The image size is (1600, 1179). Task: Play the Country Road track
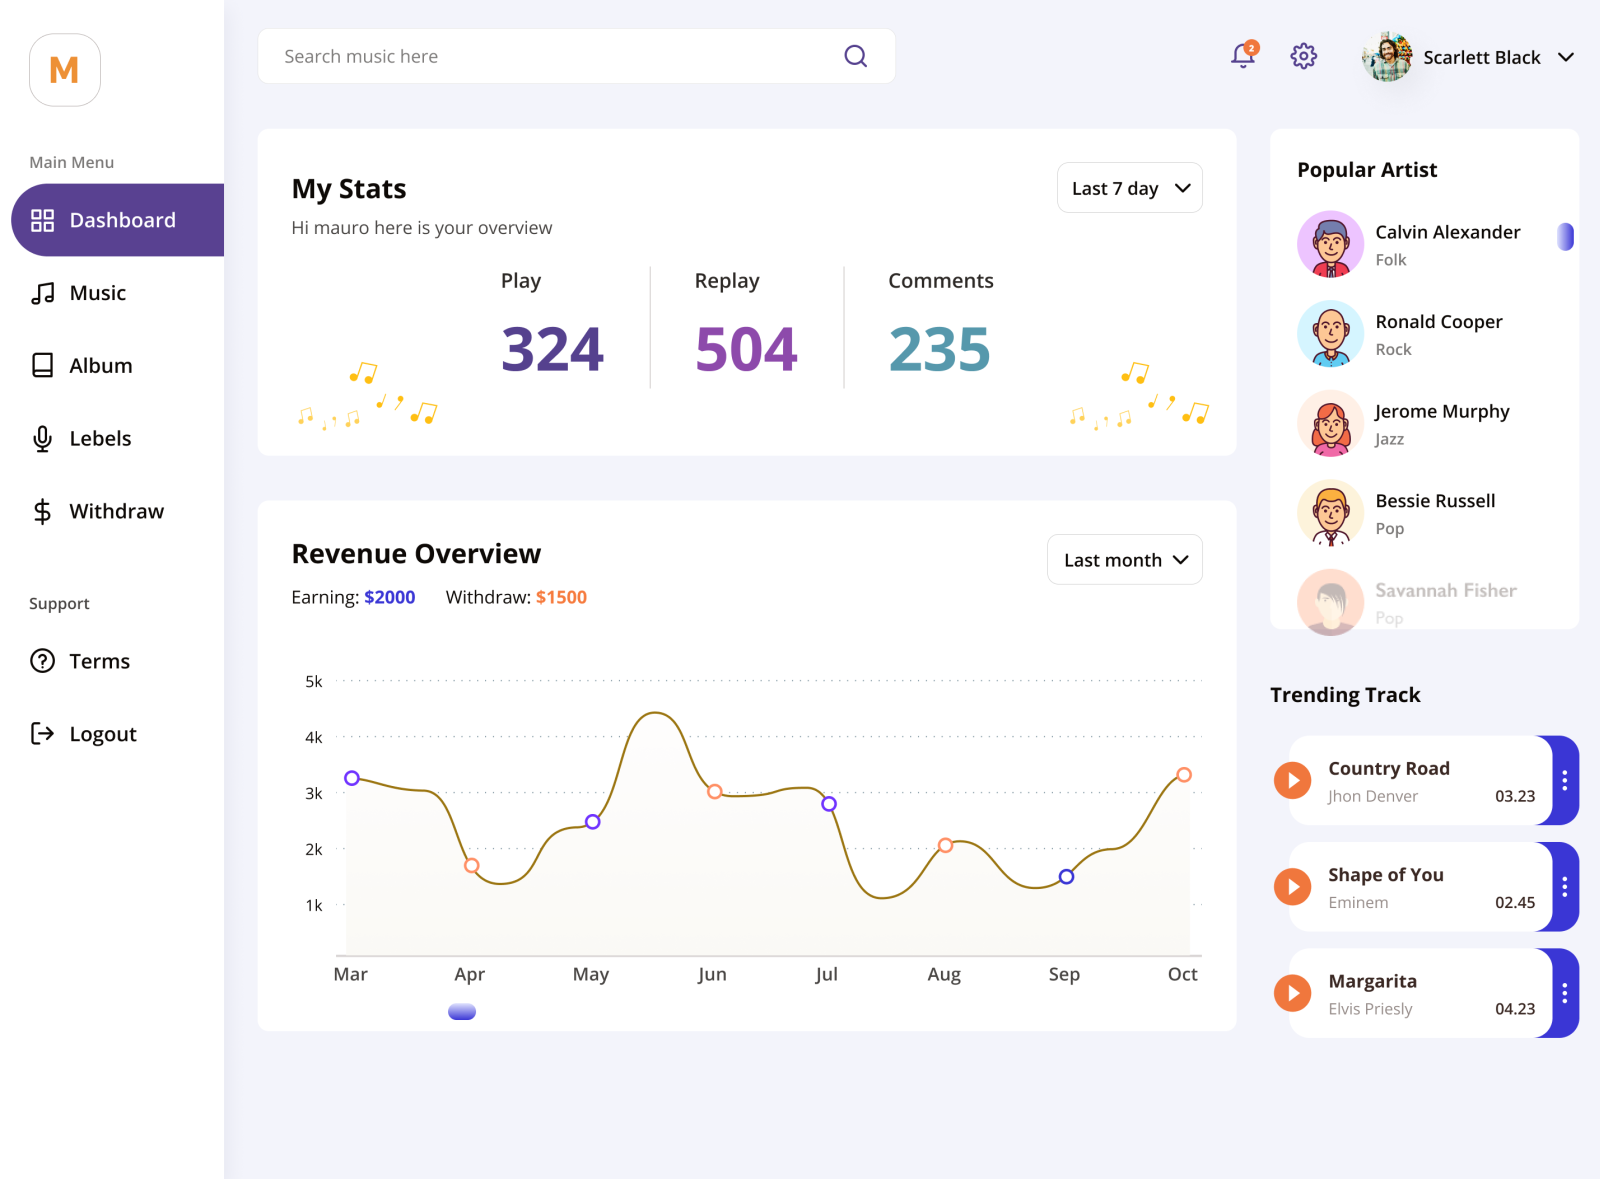[x=1292, y=780]
